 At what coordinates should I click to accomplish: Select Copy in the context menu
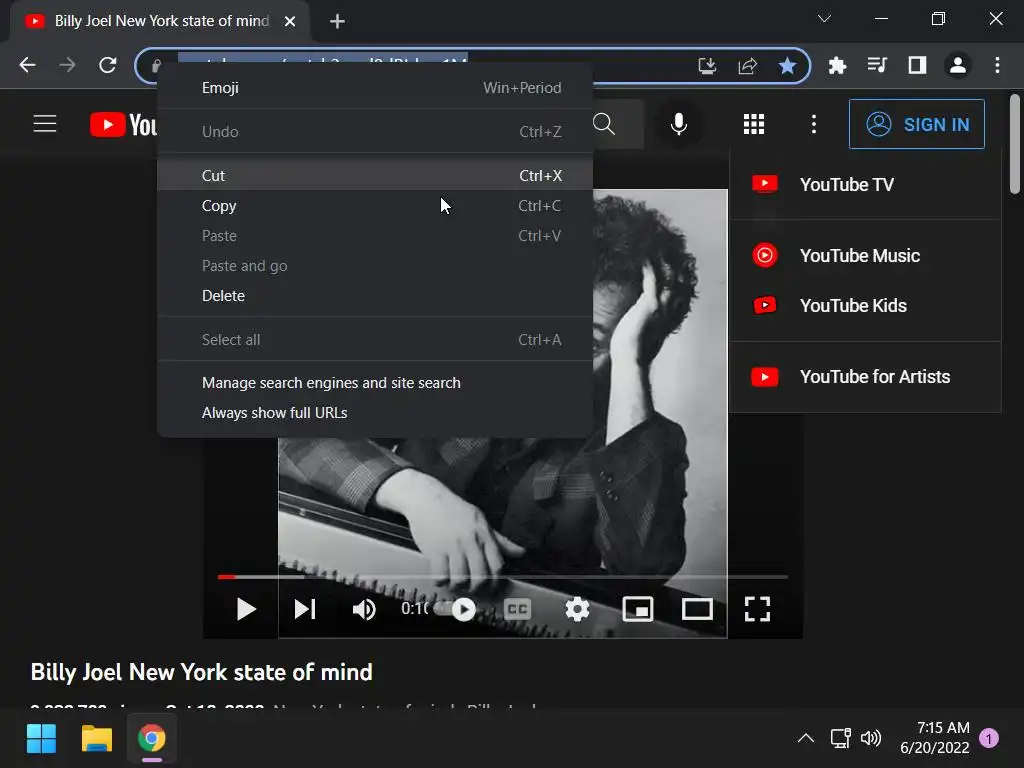tap(375, 206)
